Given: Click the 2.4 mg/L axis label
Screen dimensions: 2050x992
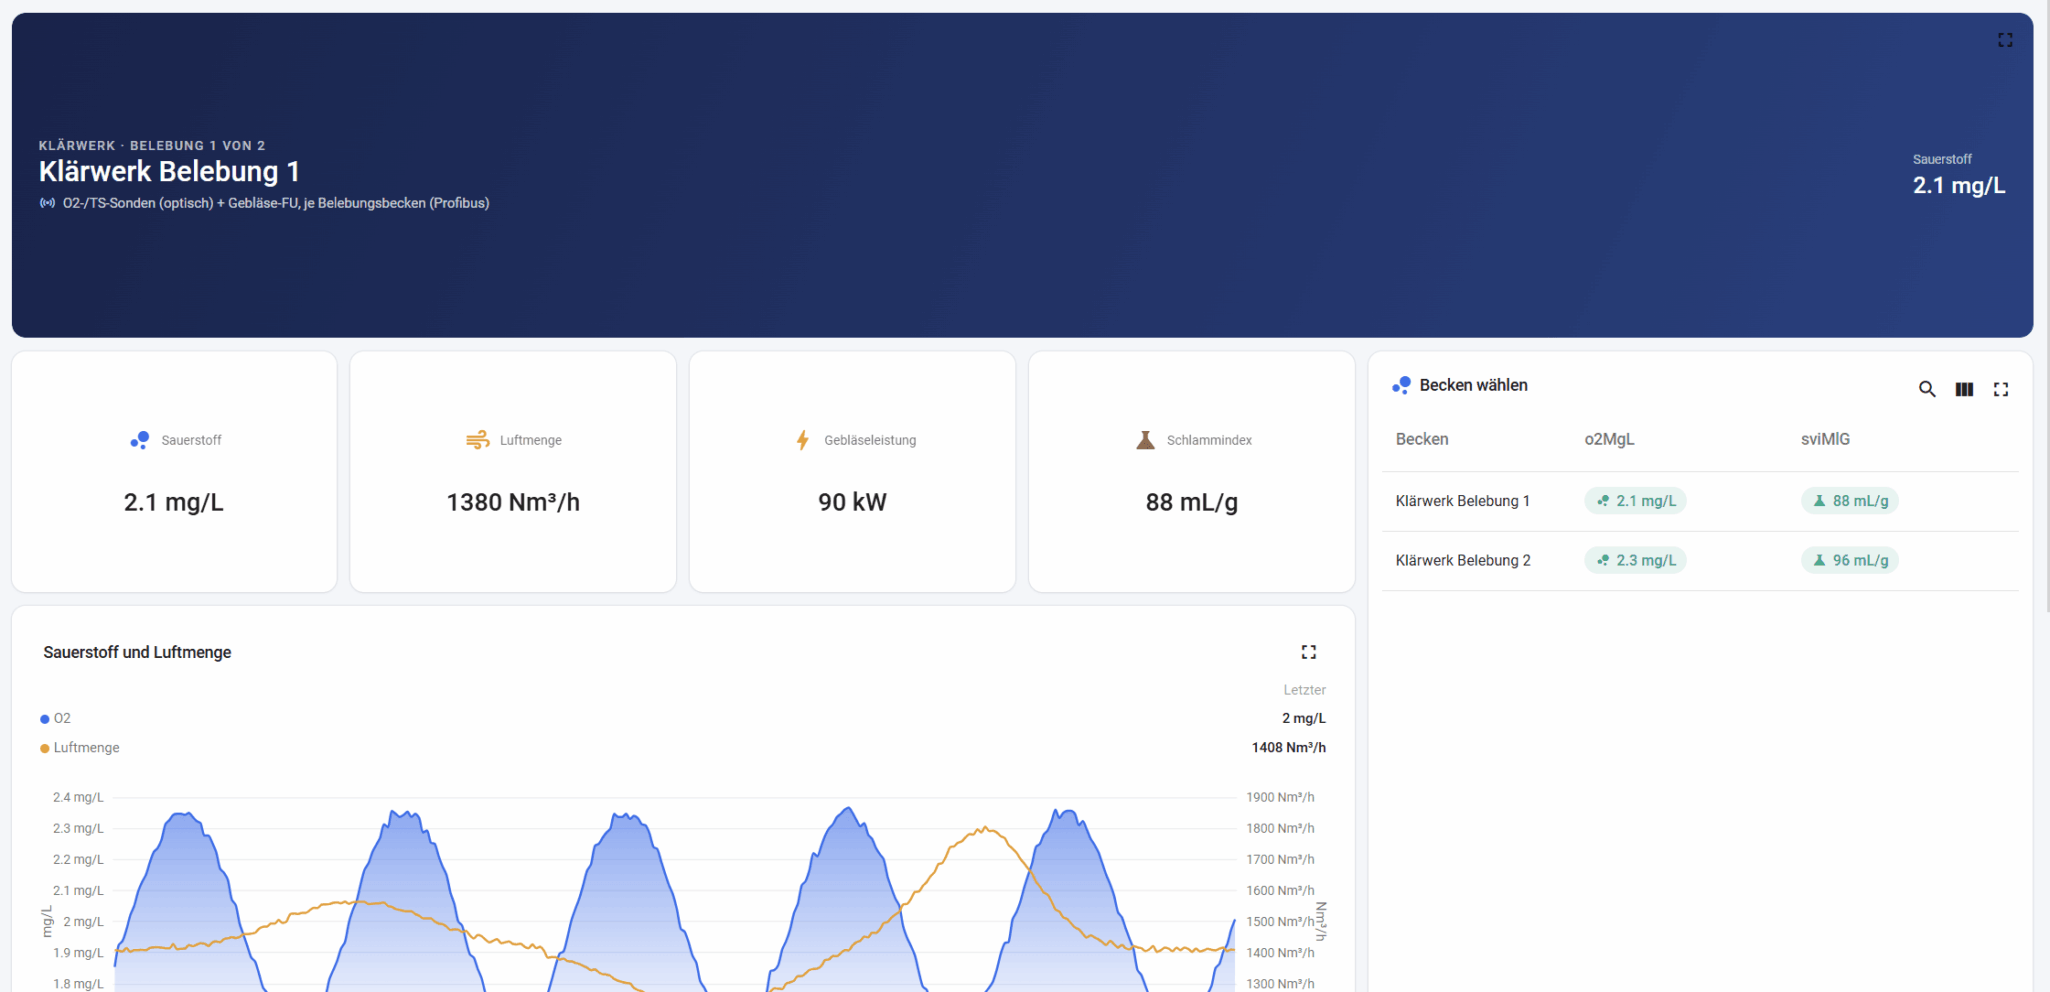Looking at the screenshot, I should pyautogui.click(x=78, y=797).
